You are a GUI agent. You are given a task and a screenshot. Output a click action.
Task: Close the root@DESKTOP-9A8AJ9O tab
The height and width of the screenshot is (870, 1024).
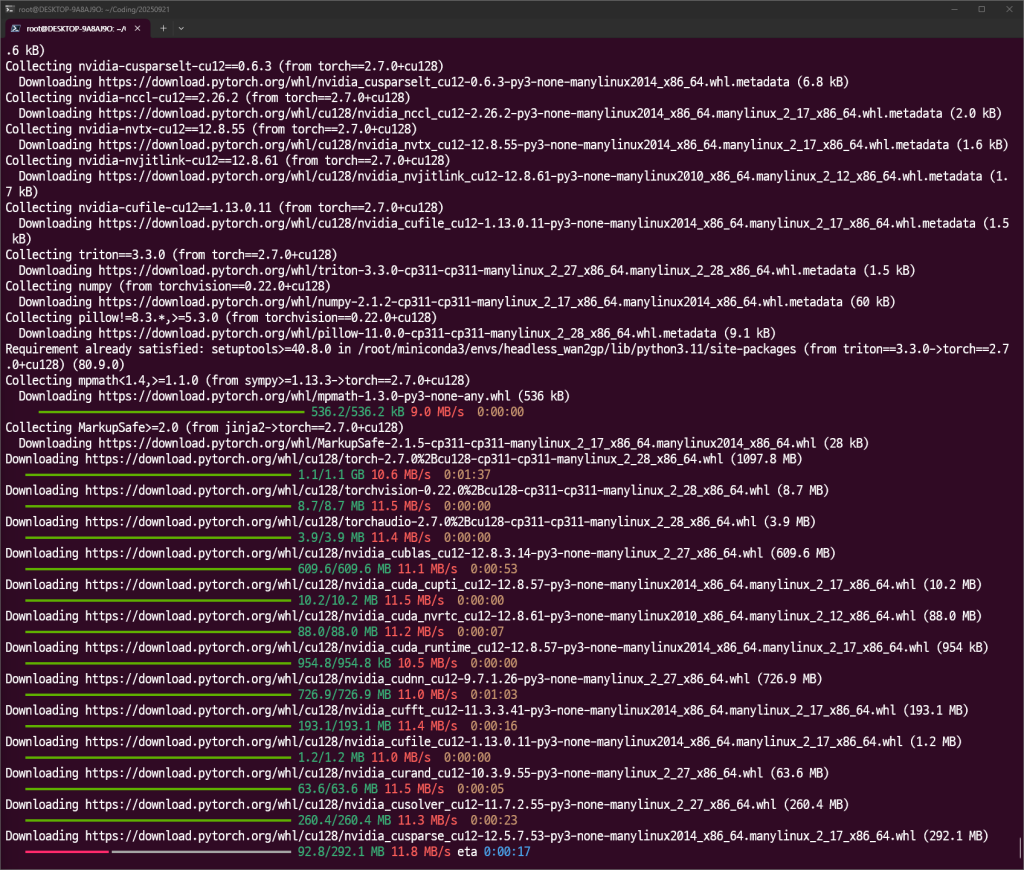point(135,28)
